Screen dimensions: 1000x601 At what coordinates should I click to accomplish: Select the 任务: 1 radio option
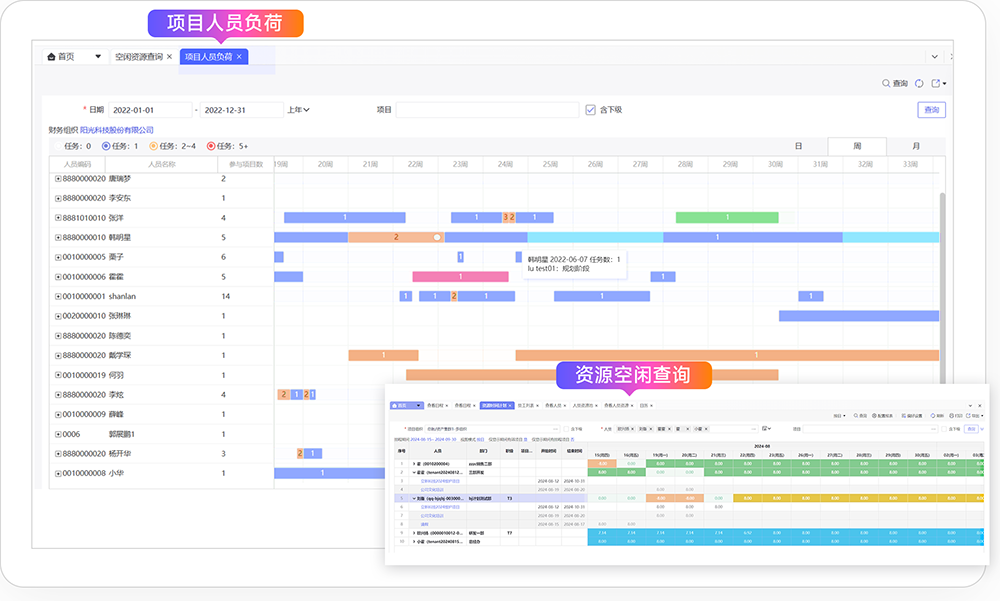click(107, 146)
